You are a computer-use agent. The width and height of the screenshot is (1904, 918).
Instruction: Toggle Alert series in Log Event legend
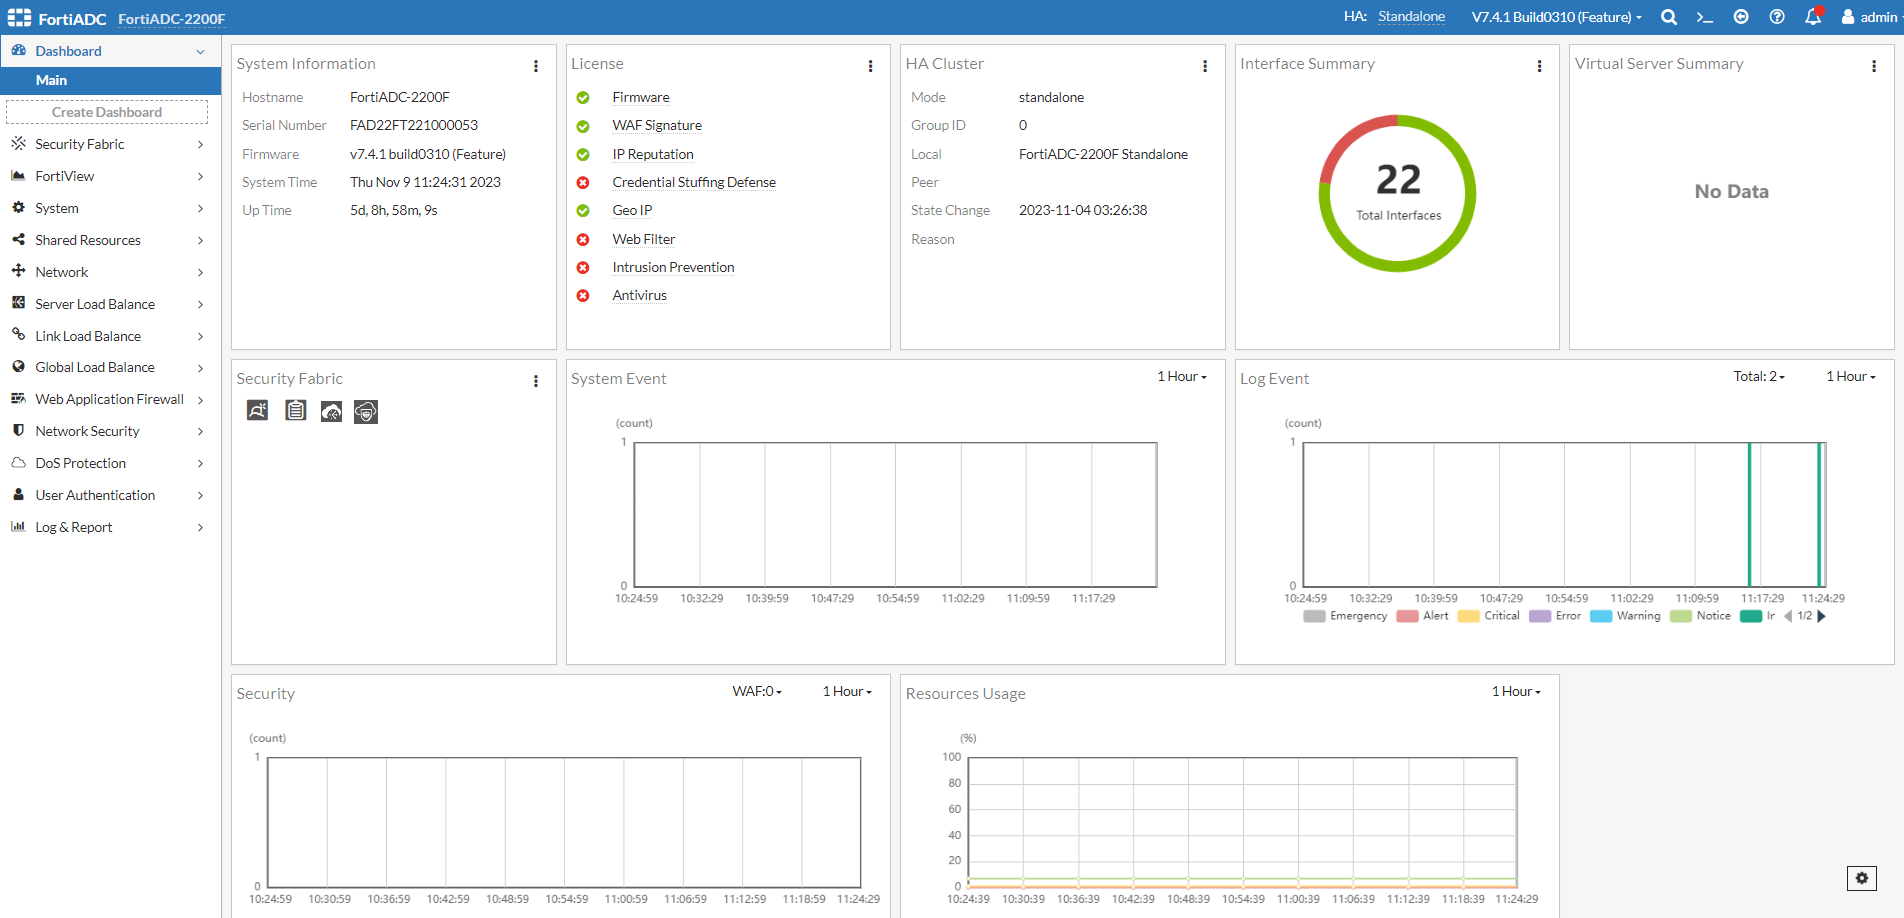tap(1422, 616)
